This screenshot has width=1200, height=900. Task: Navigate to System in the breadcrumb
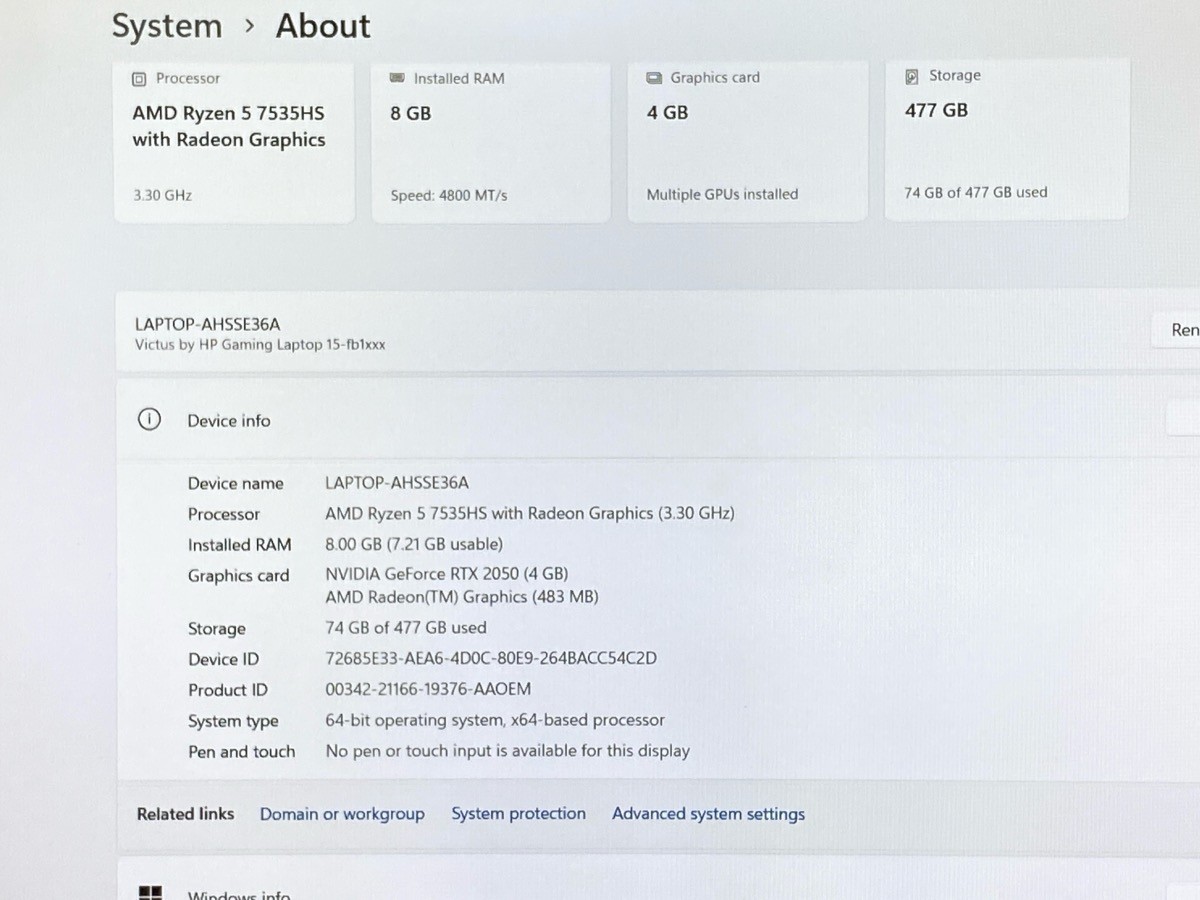tap(167, 26)
